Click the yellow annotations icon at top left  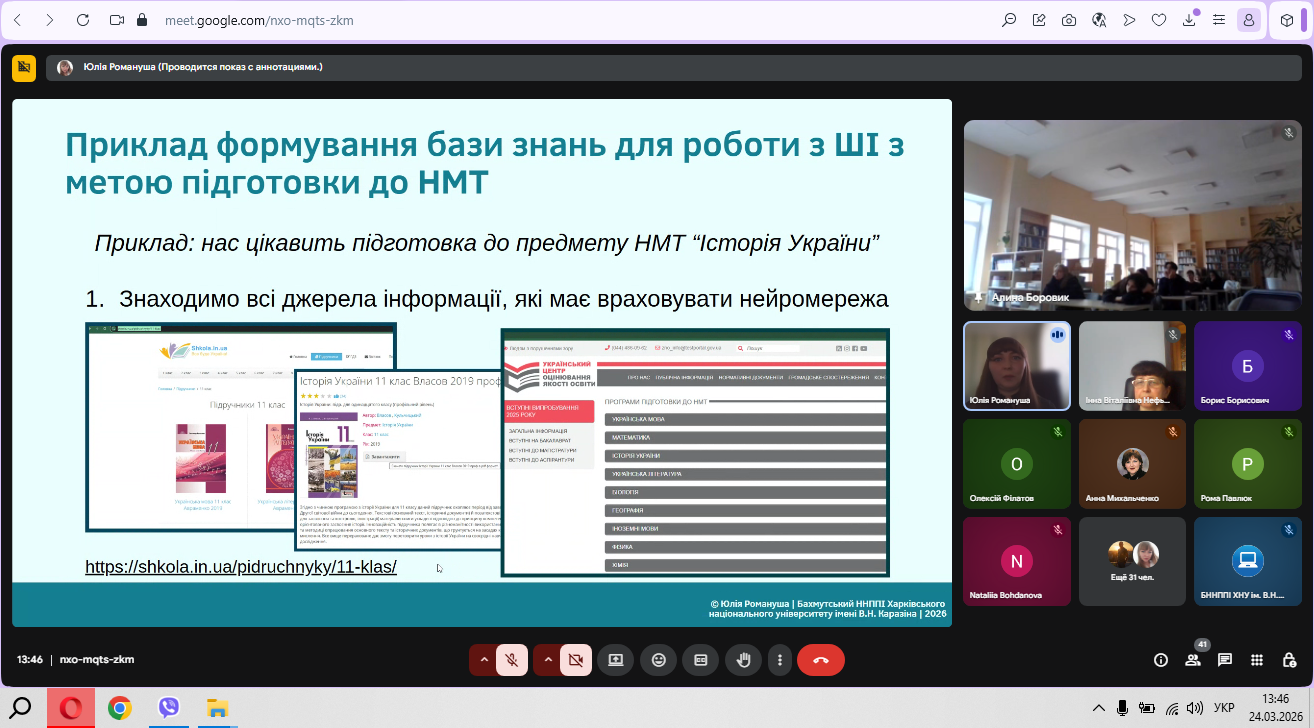24,67
